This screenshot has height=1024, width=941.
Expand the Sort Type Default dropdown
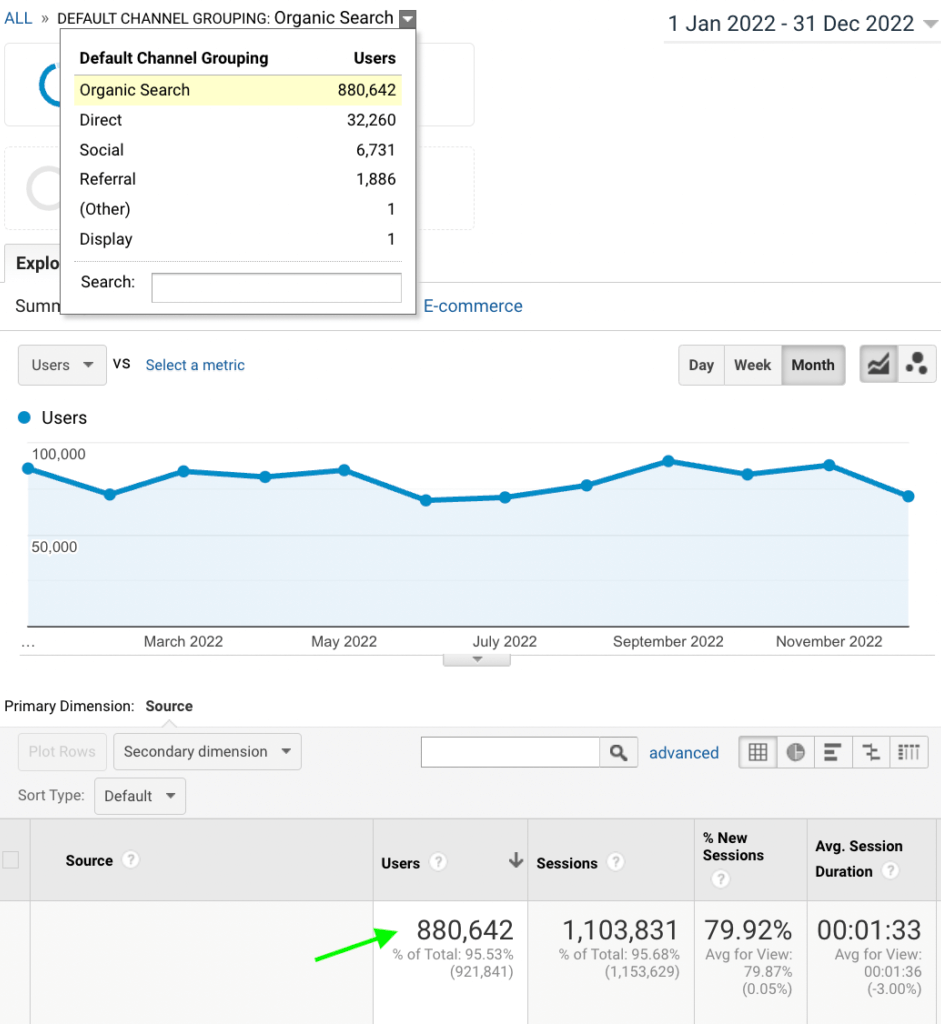(x=140, y=796)
